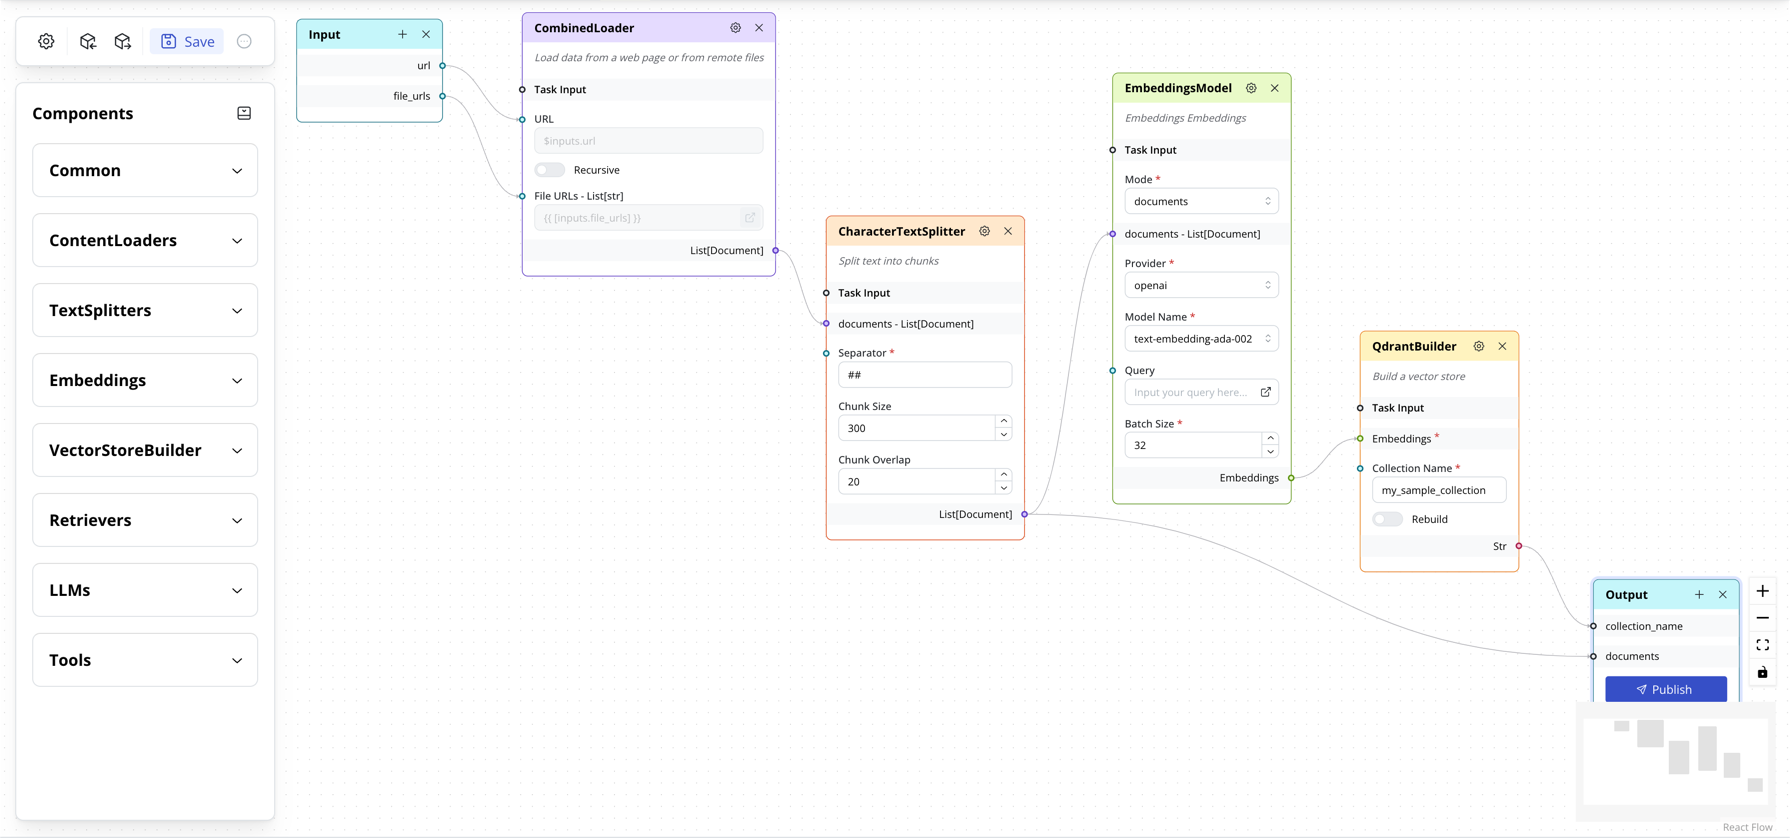Toggle the Recursive switch in CombinedLoader

point(550,170)
